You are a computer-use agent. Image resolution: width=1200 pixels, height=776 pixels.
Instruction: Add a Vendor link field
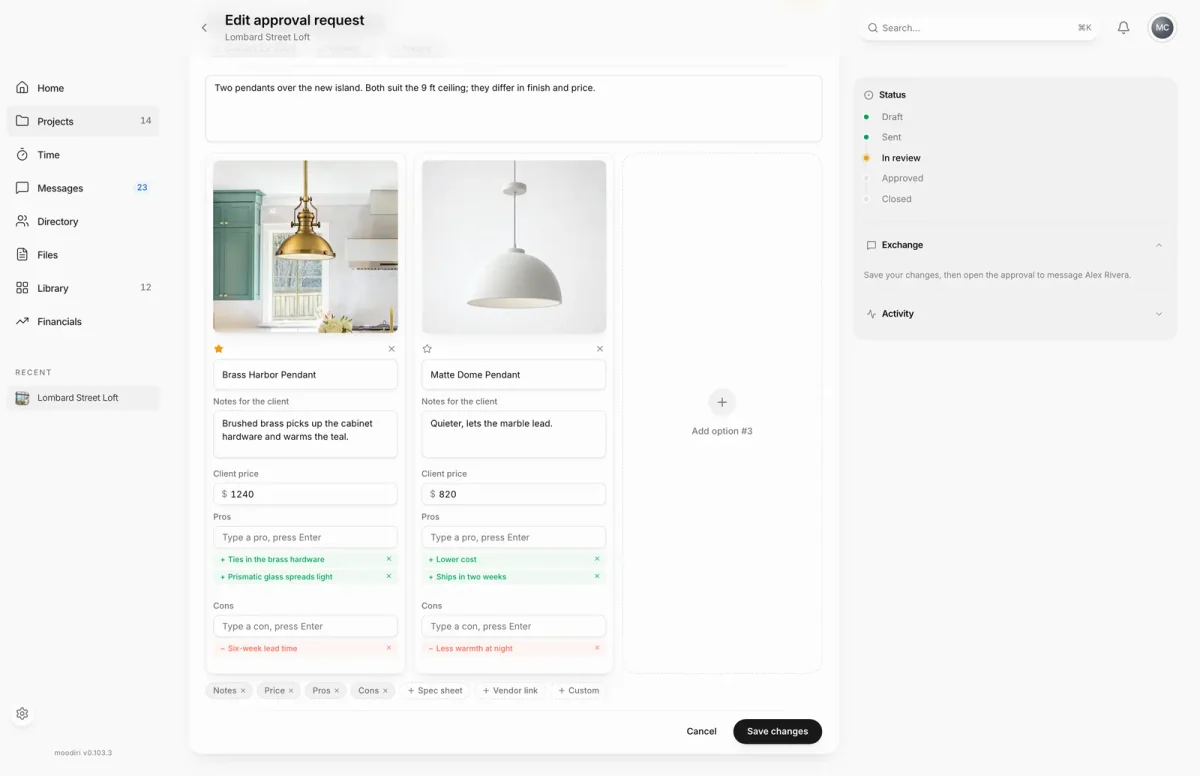click(x=510, y=691)
